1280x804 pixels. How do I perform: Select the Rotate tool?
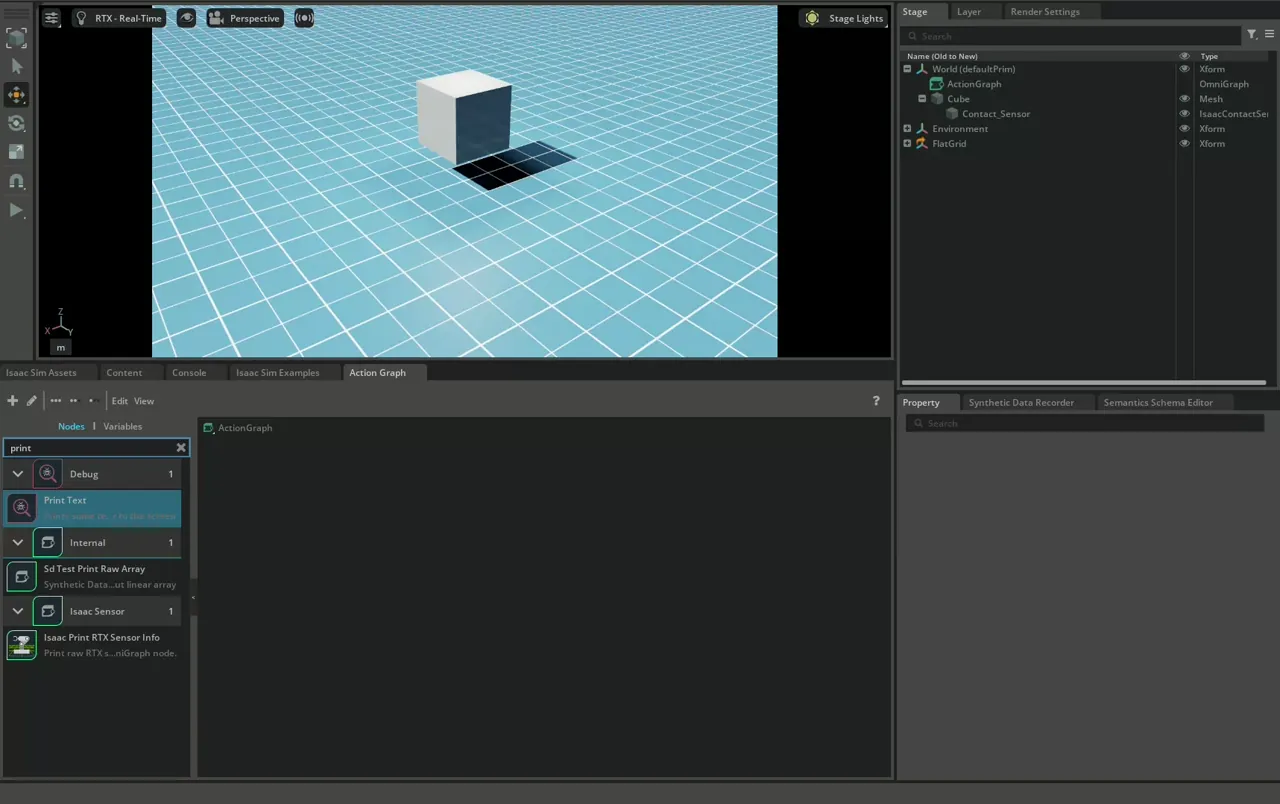click(x=16, y=124)
